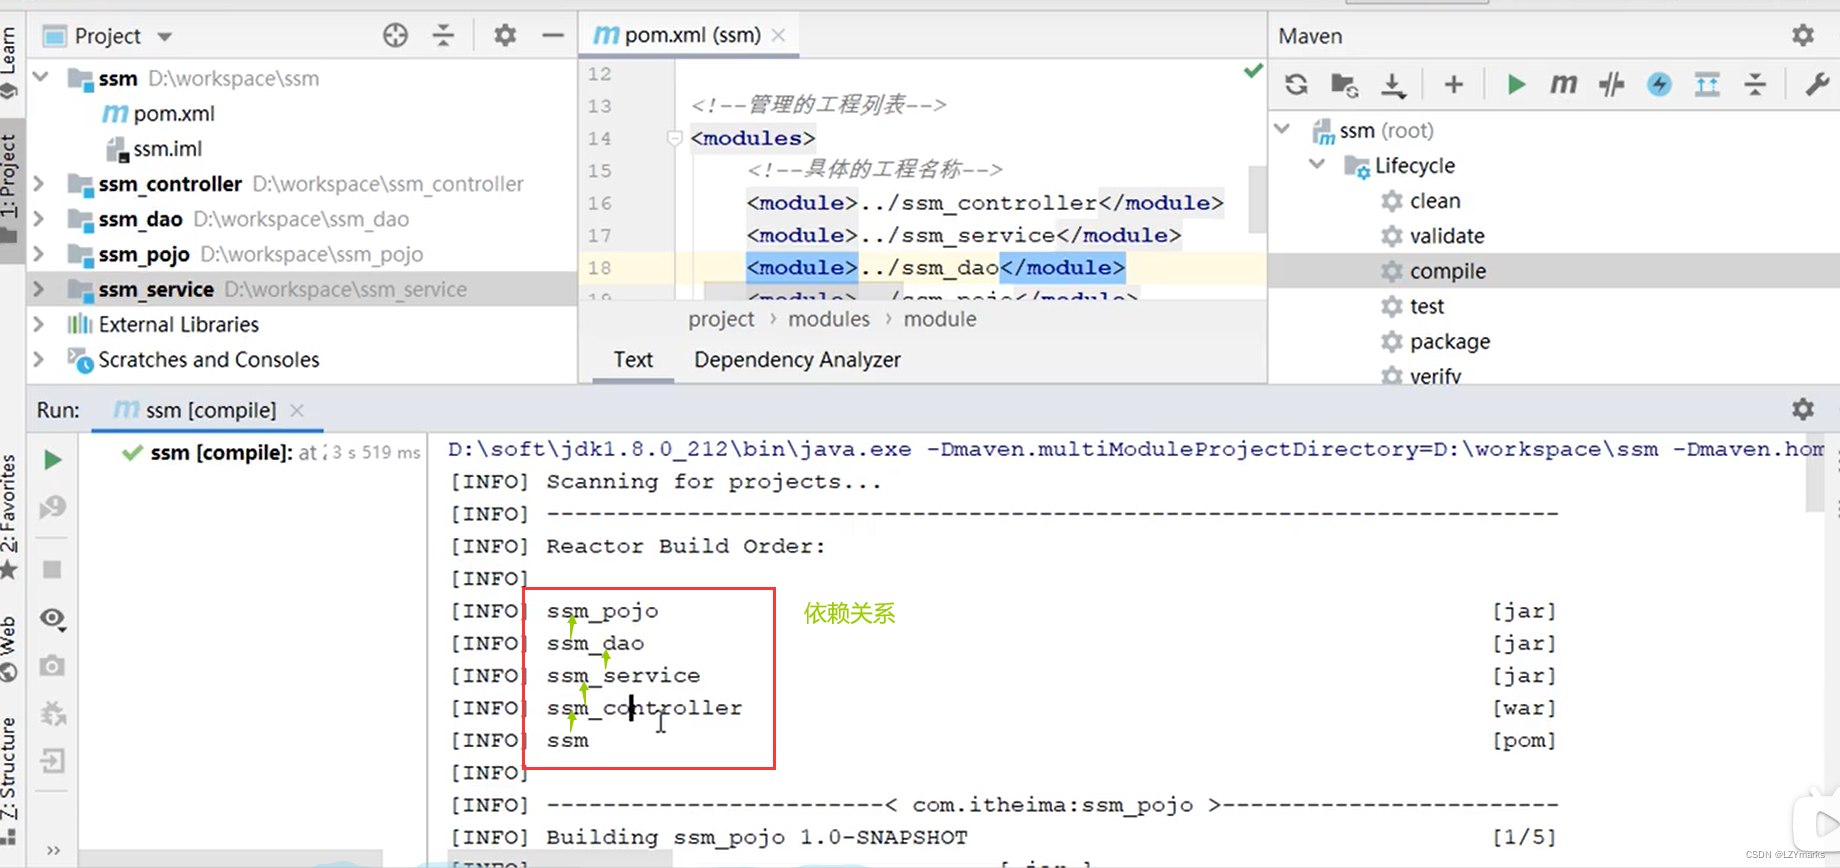
Task: Generate sources and update folders icon
Action: click(x=1345, y=85)
